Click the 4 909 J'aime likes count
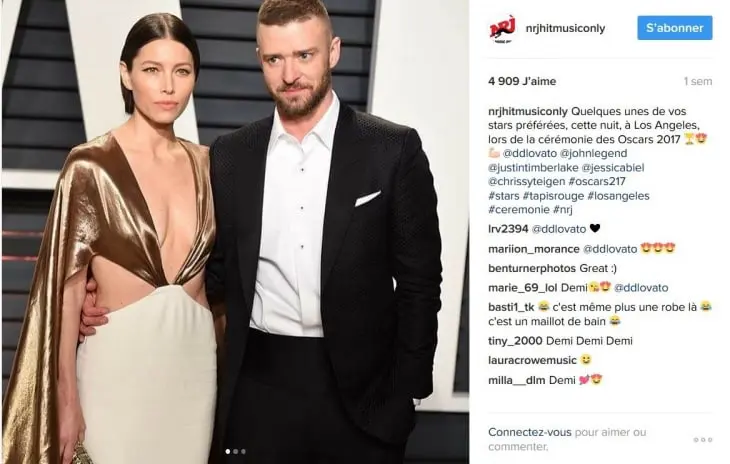 (522, 81)
